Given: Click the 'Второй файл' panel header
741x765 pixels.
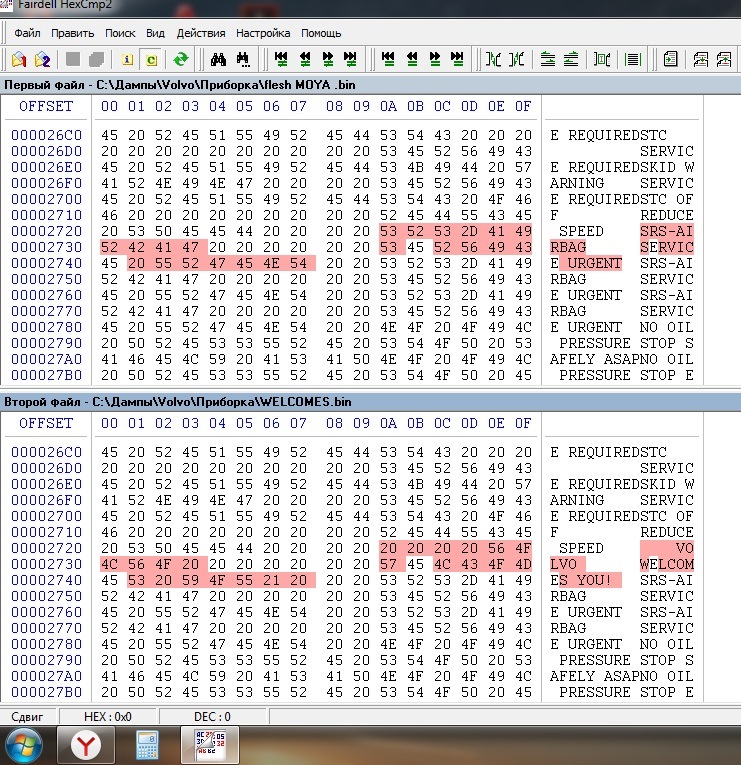Looking at the screenshot, I should [x=370, y=402].
